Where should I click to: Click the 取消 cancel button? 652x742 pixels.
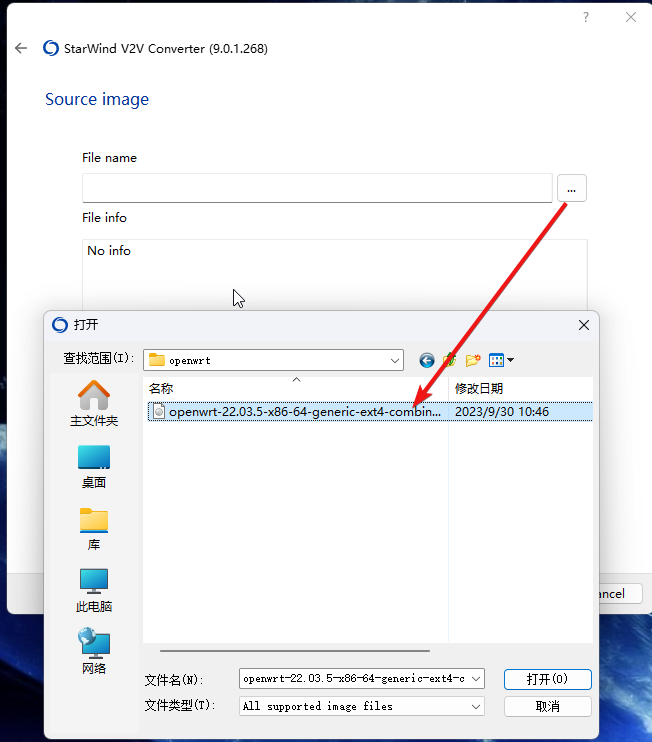[x=547, y=707]
